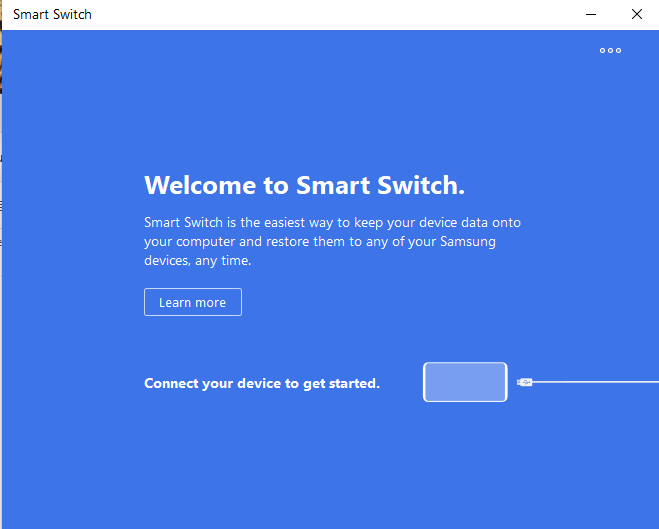This screenshot has width=659, height=529.
Task: Click the phone device placeholder graphic
Action: pos(465,382)
